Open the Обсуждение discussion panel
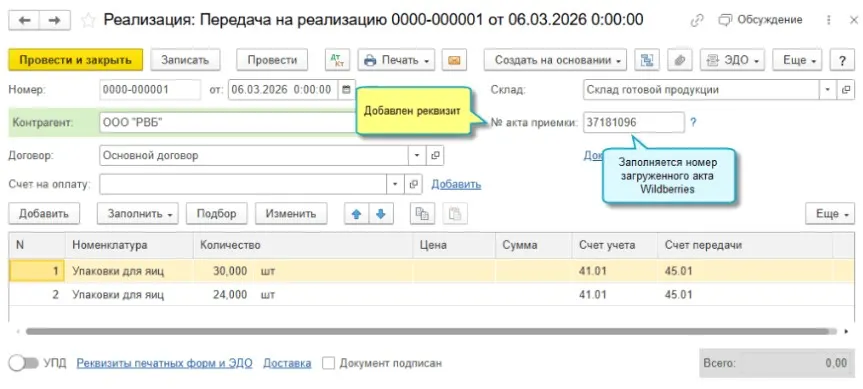This screenshot has height=389, width=863. click(761, 20)
